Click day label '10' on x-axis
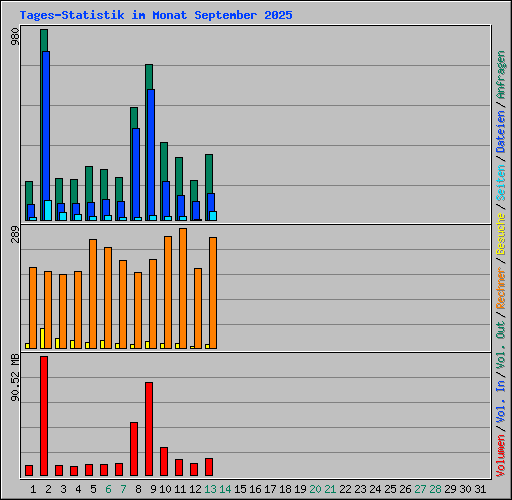Image resolution: width=512 pixels, height=500 pixels. point(165,489)
